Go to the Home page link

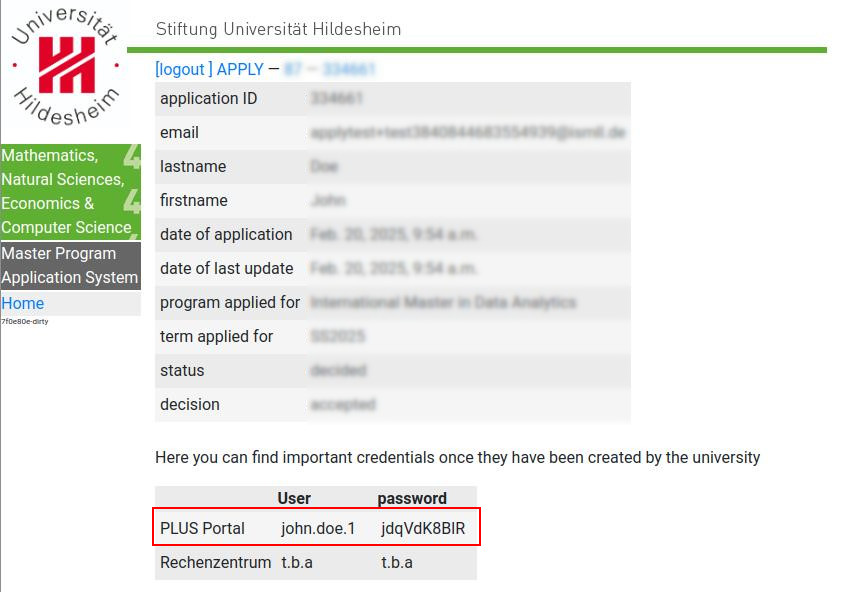22,303
